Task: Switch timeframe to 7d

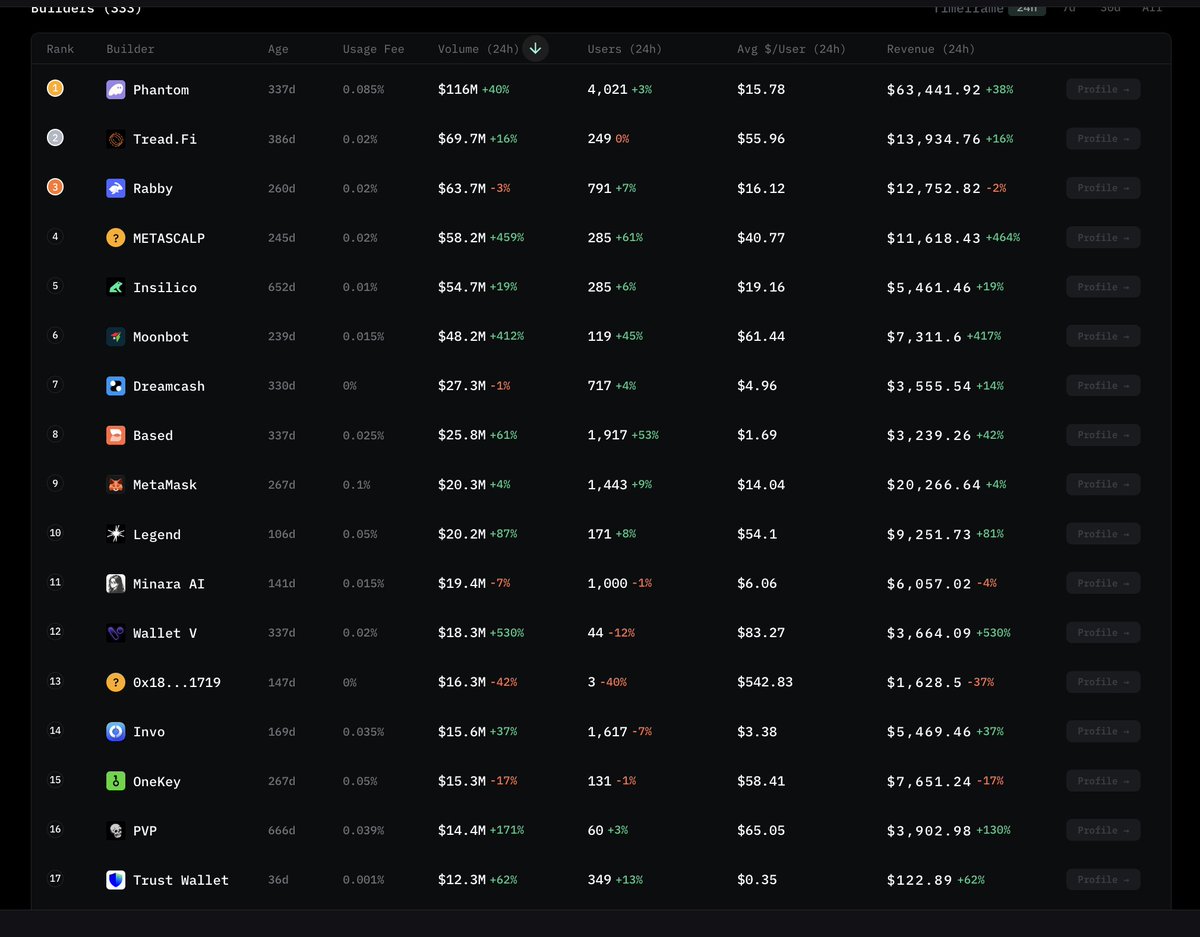Action: [x=1069, y=8]
